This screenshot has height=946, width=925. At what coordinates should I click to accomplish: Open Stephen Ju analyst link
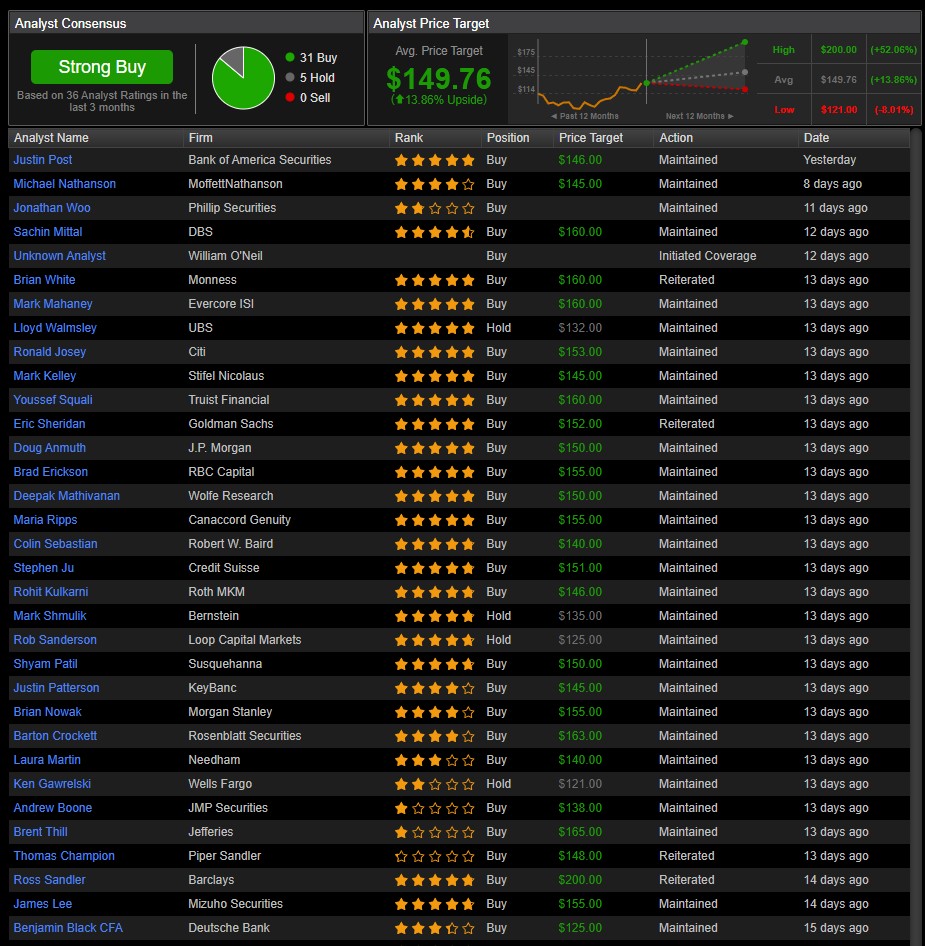[x=43, y=568]
